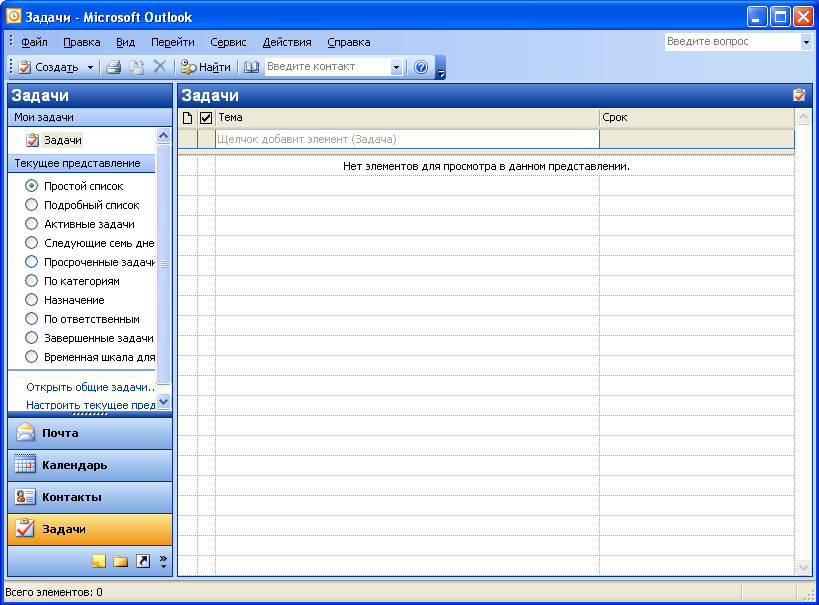Click the Найти find button
Viewport: 819px width, 605px height.
(205, 67)
